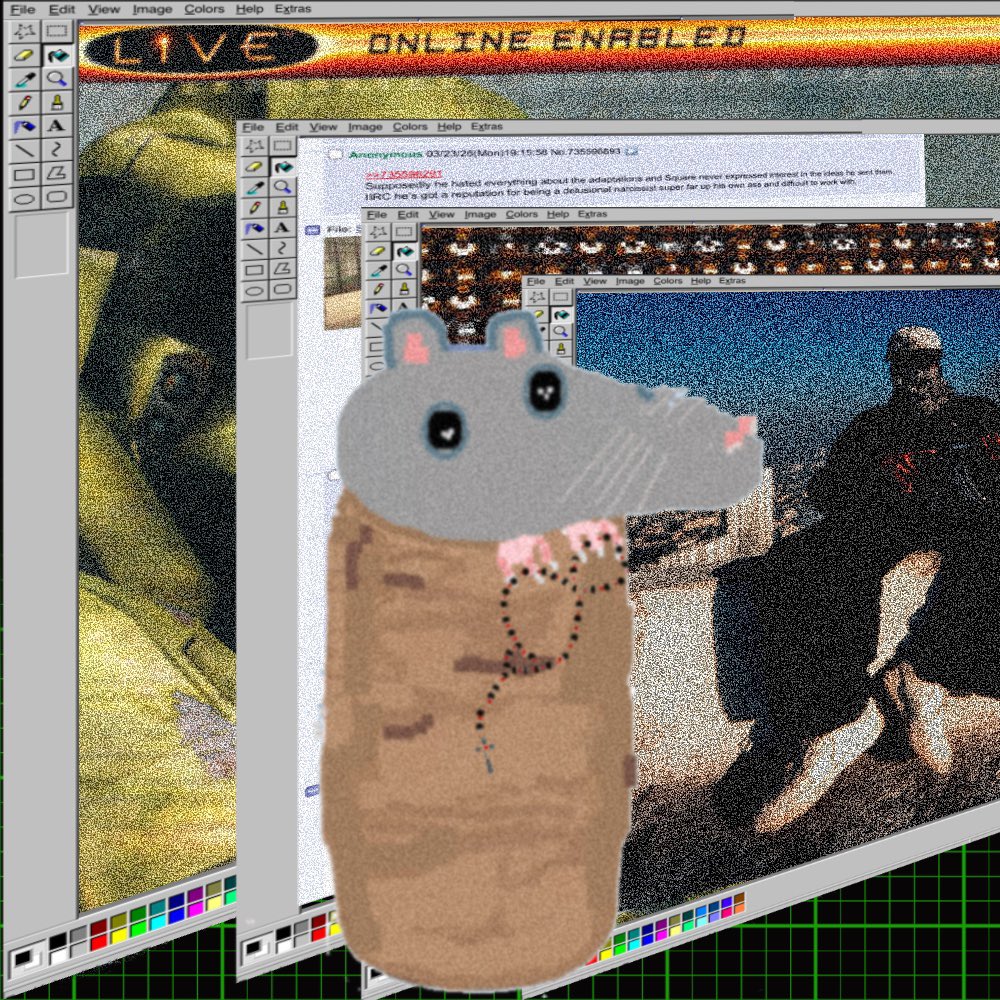
Task: Pick black swatch in outermost window palette
Action: pos(58,941)
